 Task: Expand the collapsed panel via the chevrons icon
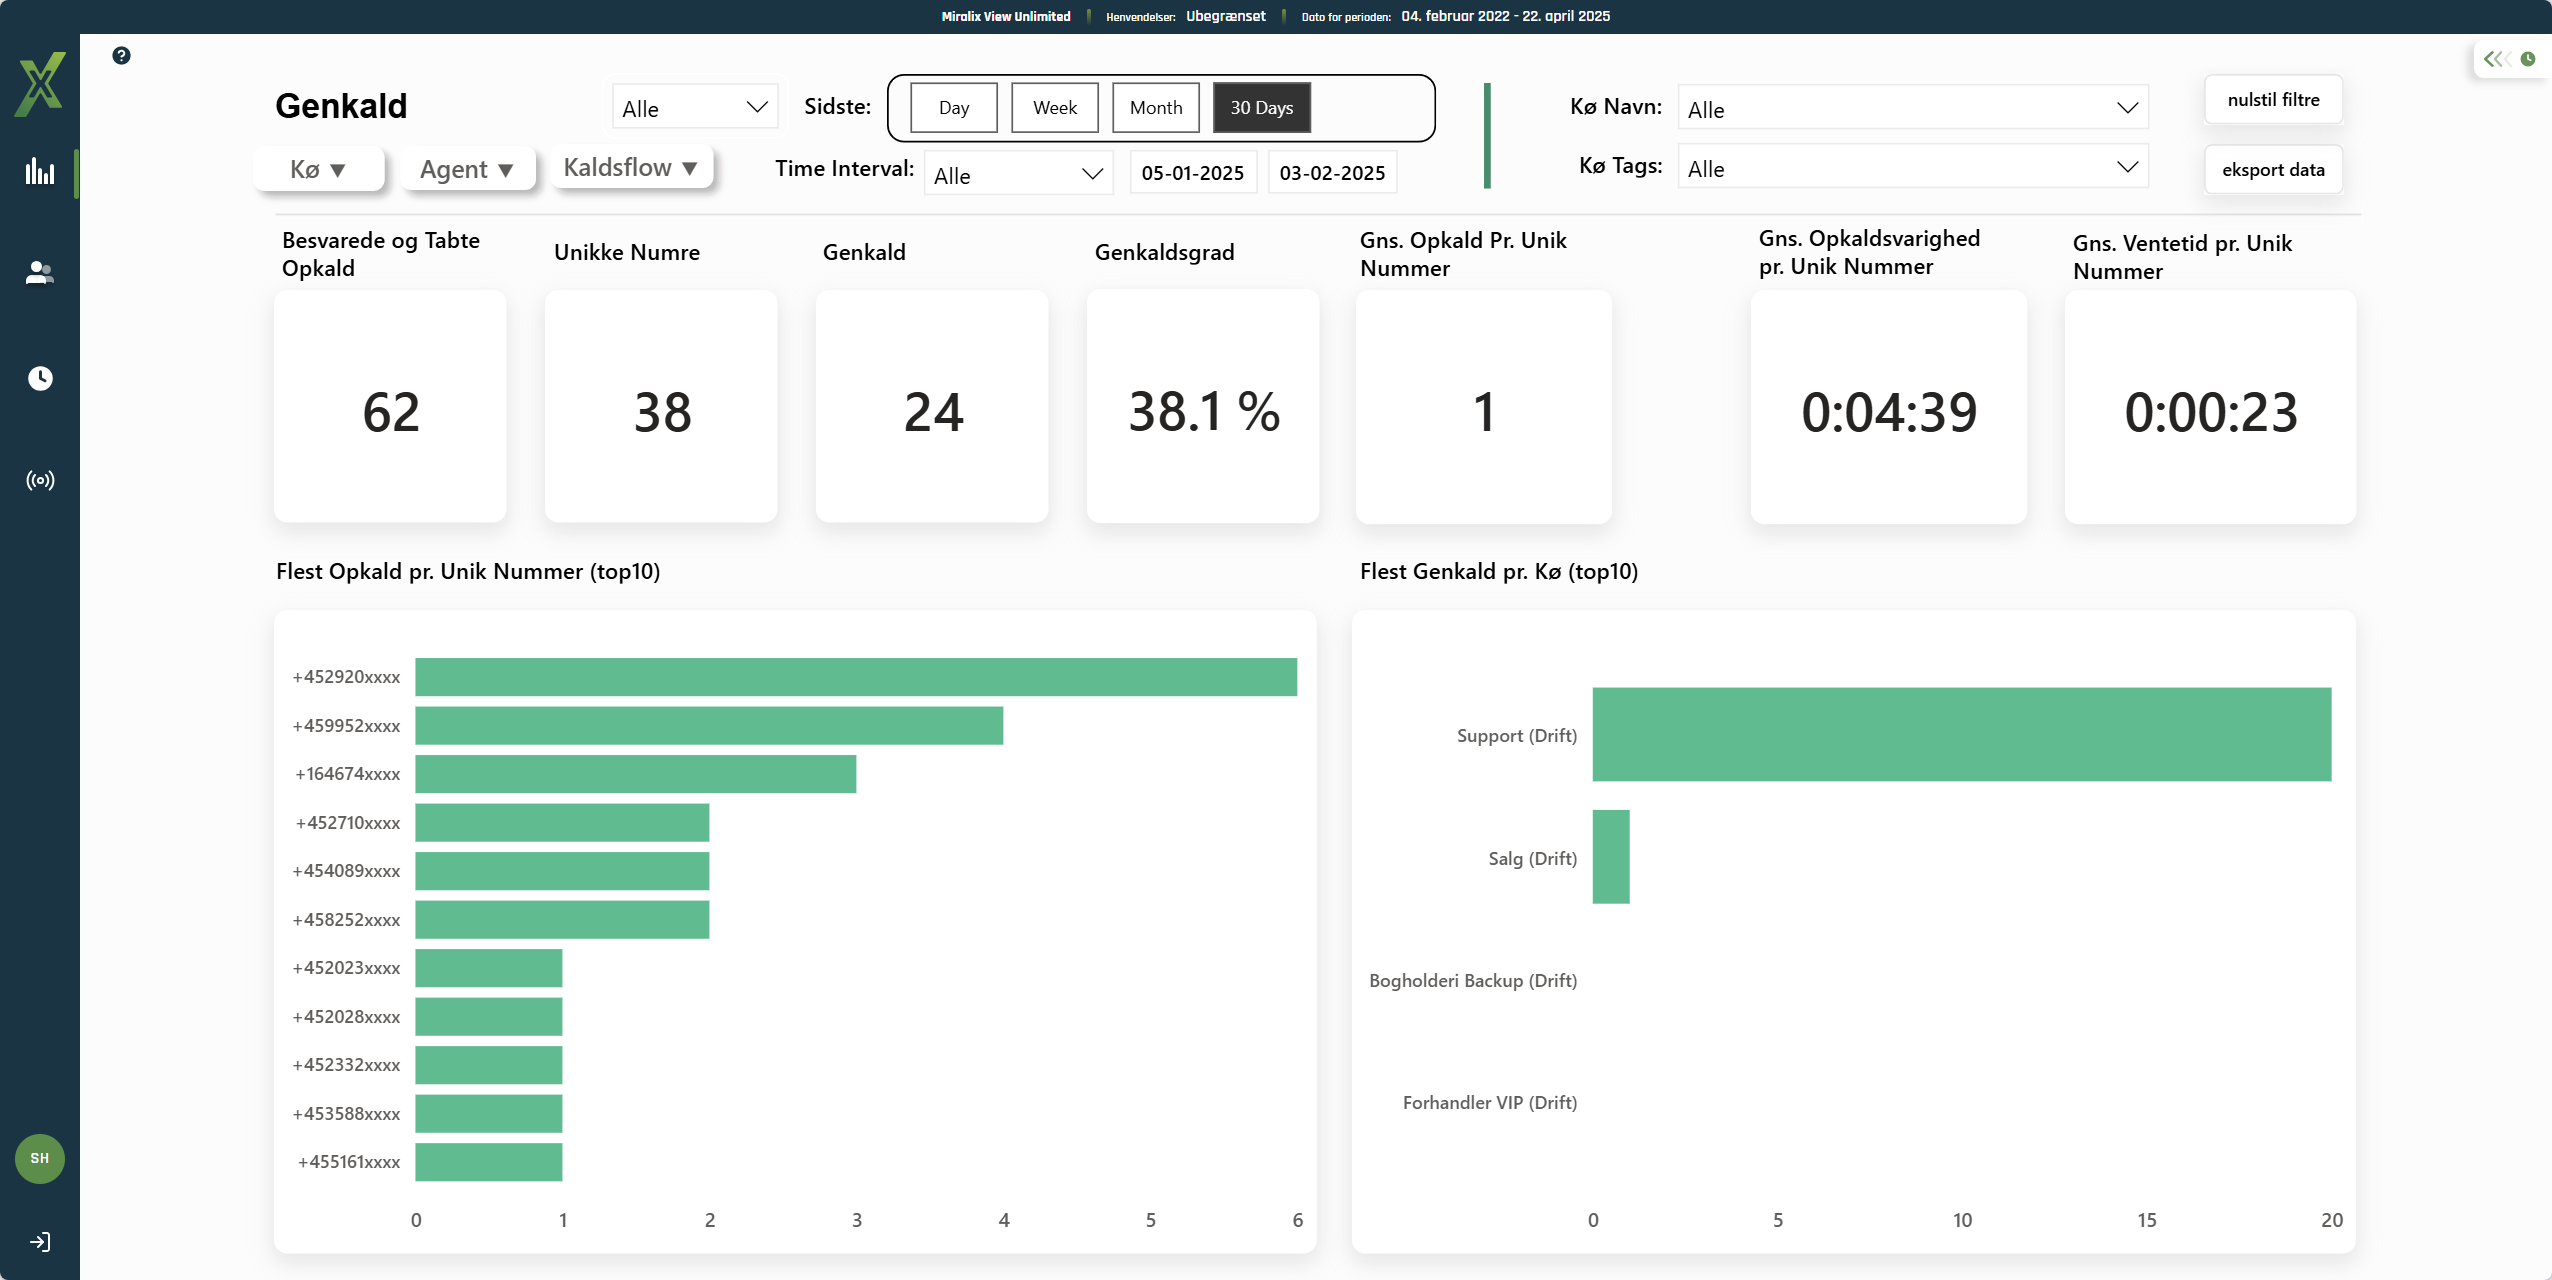click(2496, 59)
